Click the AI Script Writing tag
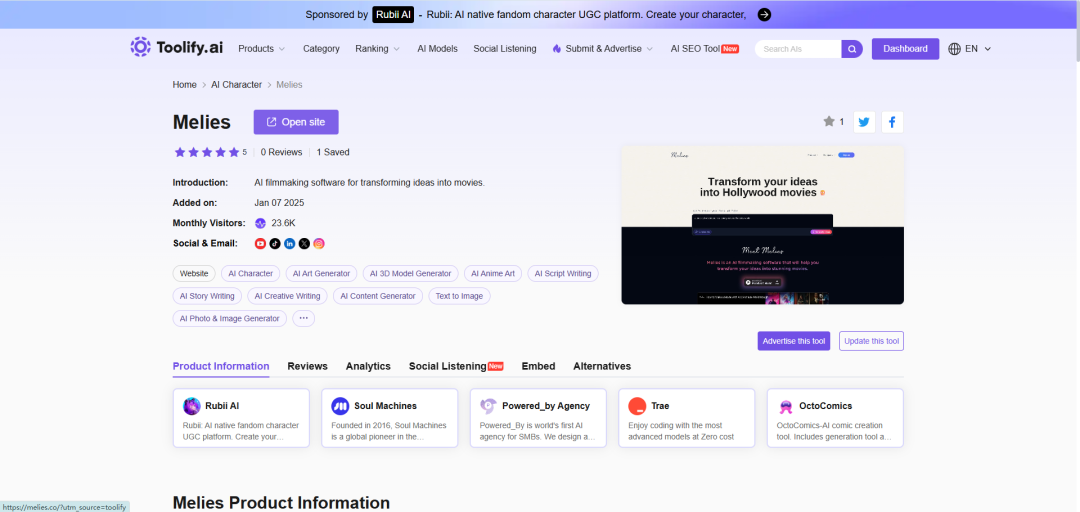This screenshot has height=512, width=1080. click(x=563, y=274)
